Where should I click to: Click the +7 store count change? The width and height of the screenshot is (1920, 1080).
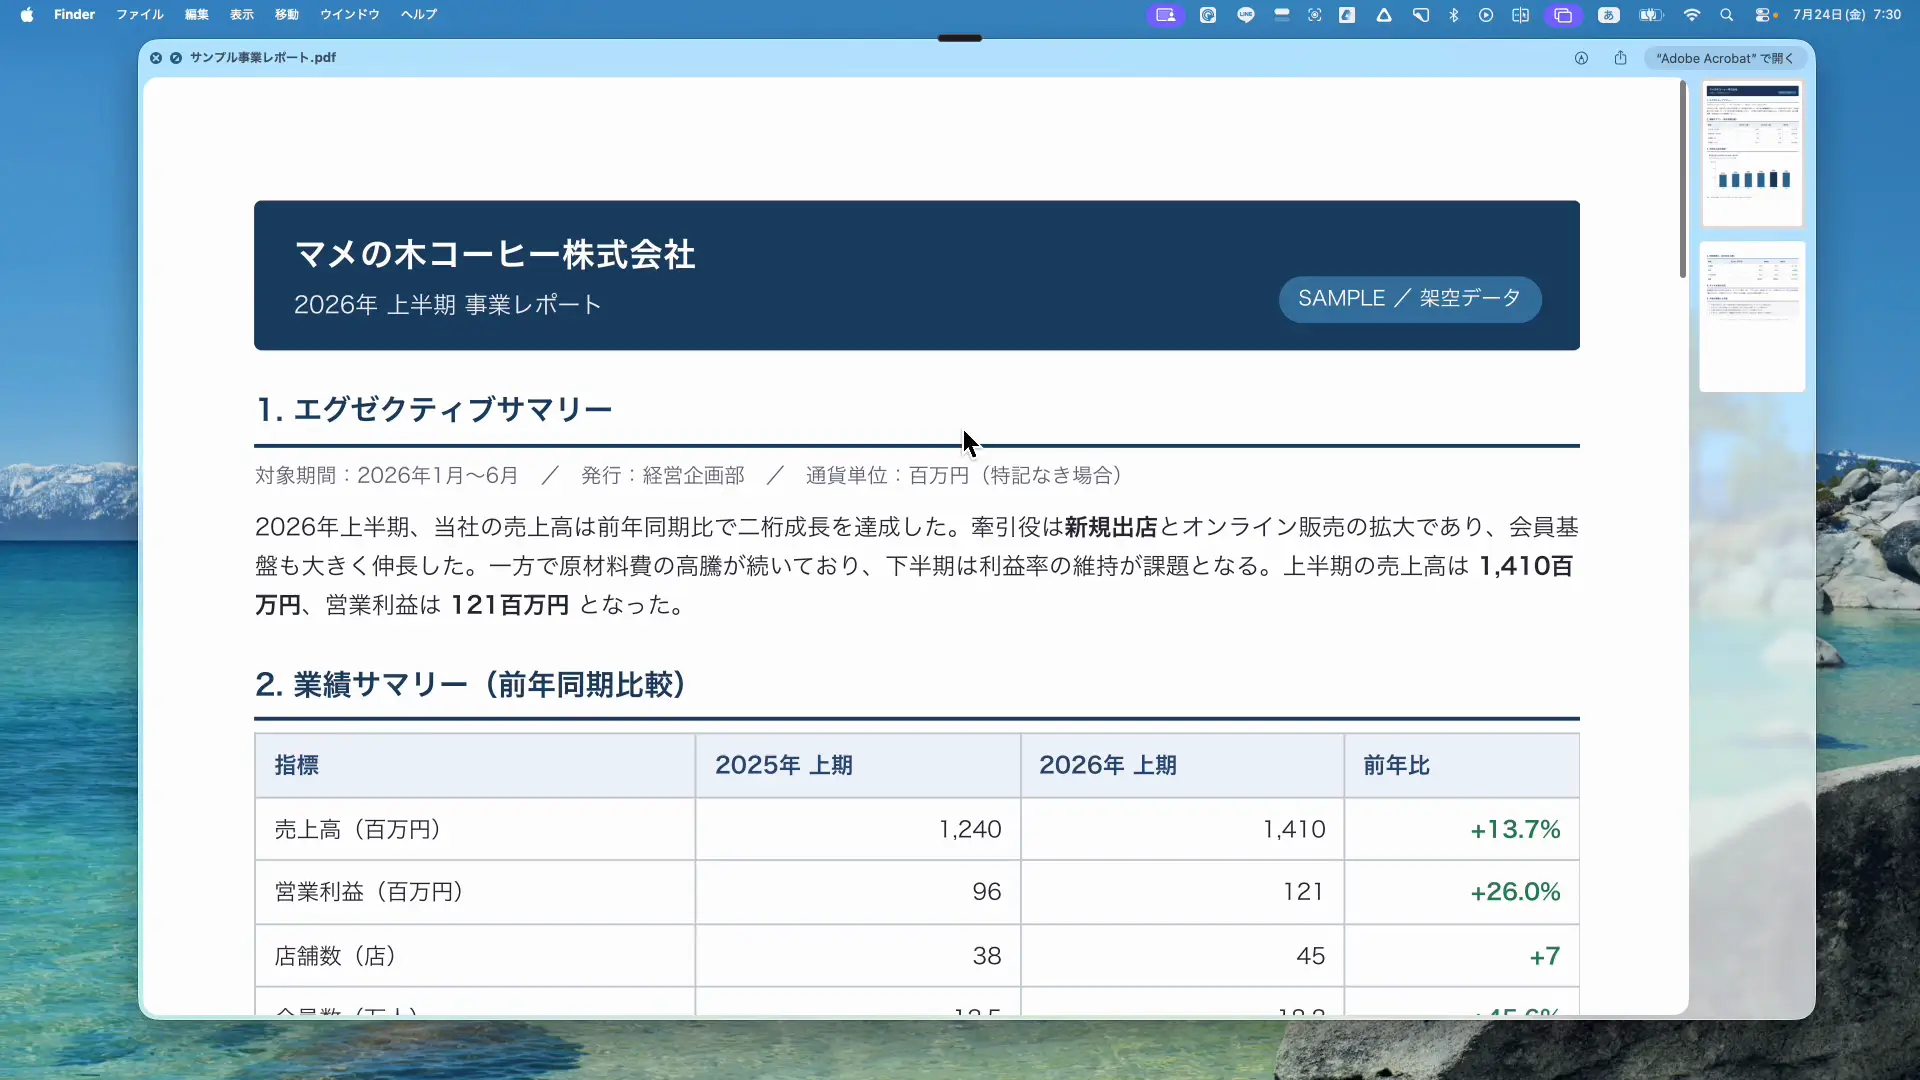[1544, 956]
